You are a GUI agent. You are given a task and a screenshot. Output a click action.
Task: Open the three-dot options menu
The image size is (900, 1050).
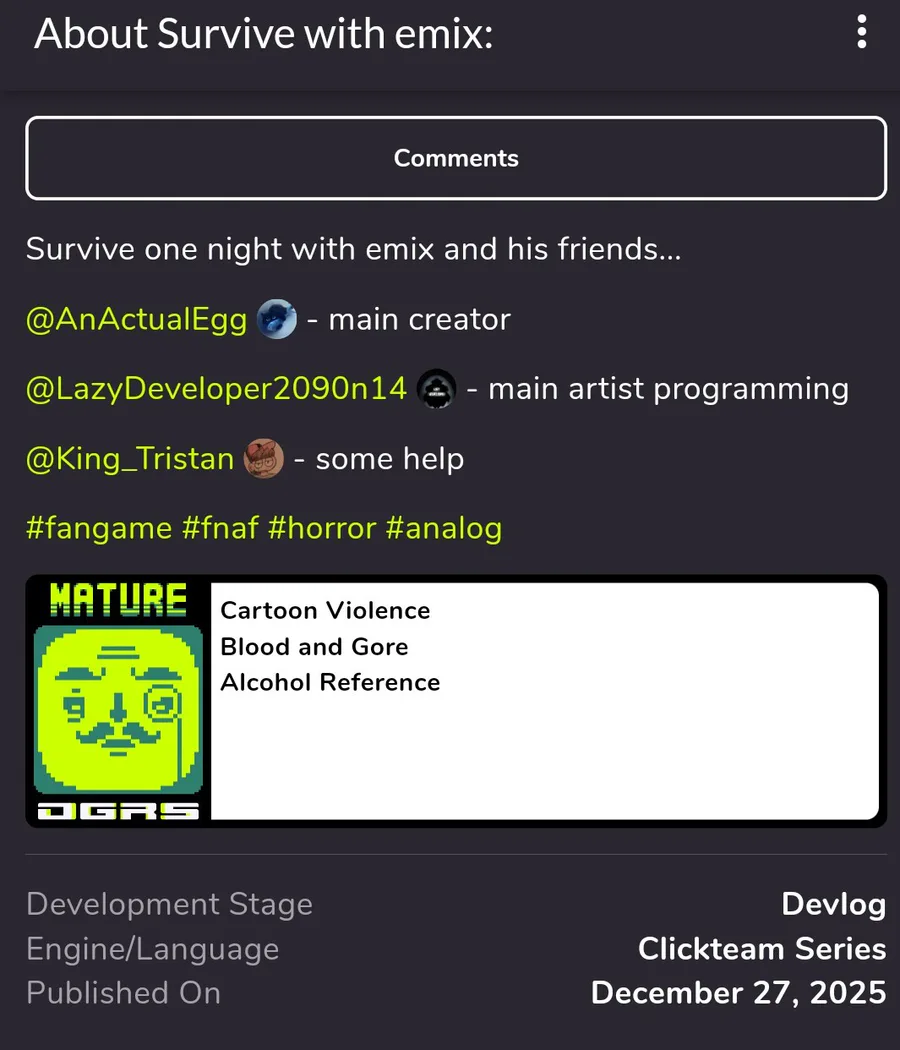[x=862, y=32]
